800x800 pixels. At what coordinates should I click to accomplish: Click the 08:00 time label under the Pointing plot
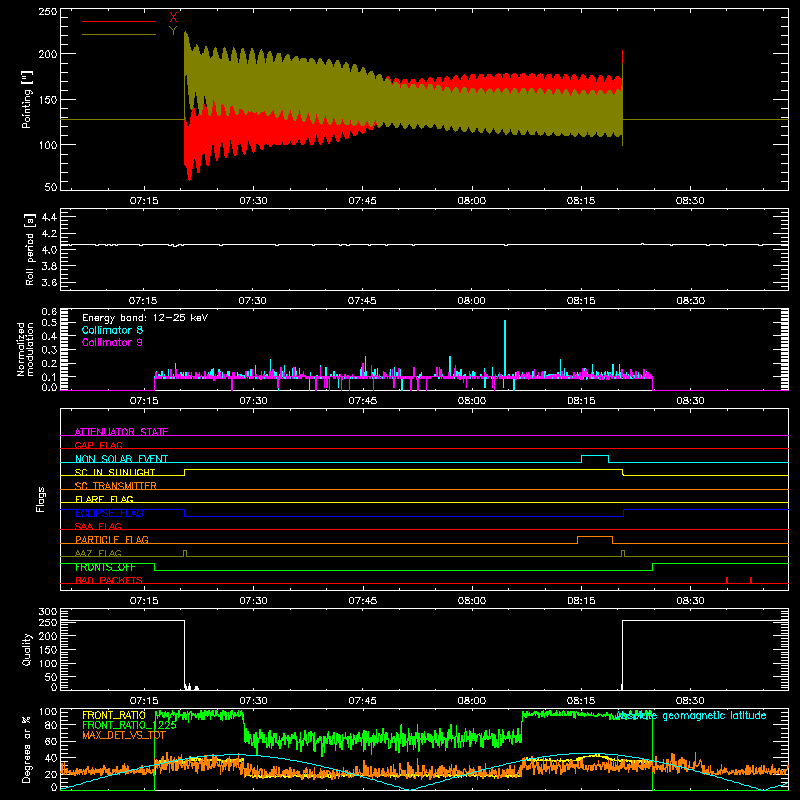click(471, 201)
